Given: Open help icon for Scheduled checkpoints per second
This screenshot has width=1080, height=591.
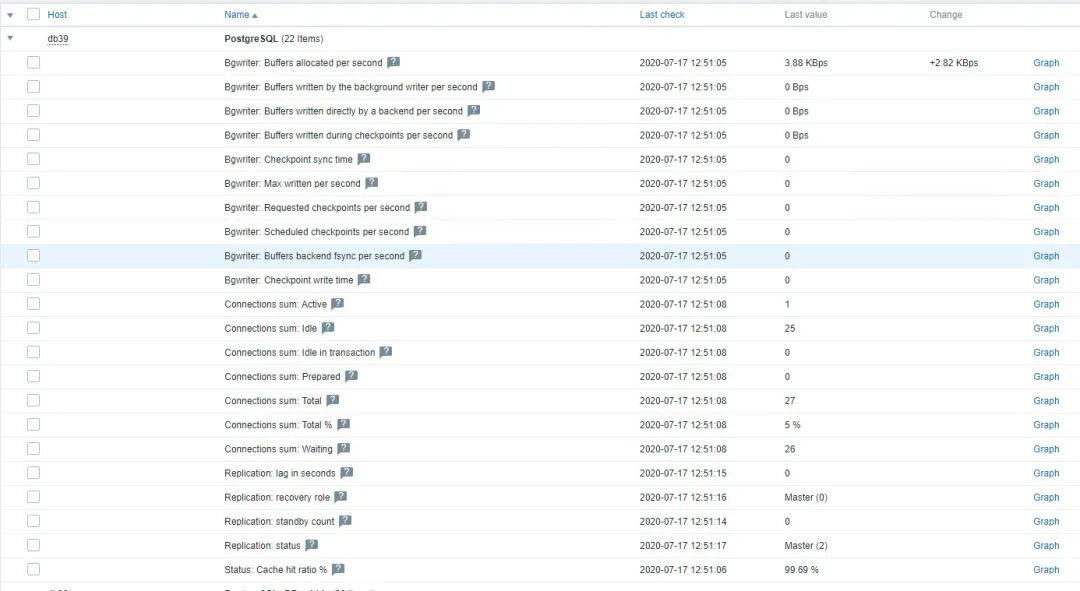Looking at the screenshot, I should (x=420, y=231).
